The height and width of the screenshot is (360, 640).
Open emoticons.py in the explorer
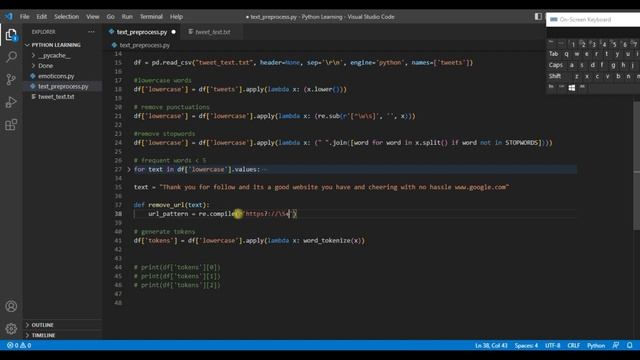pos(56,76)
